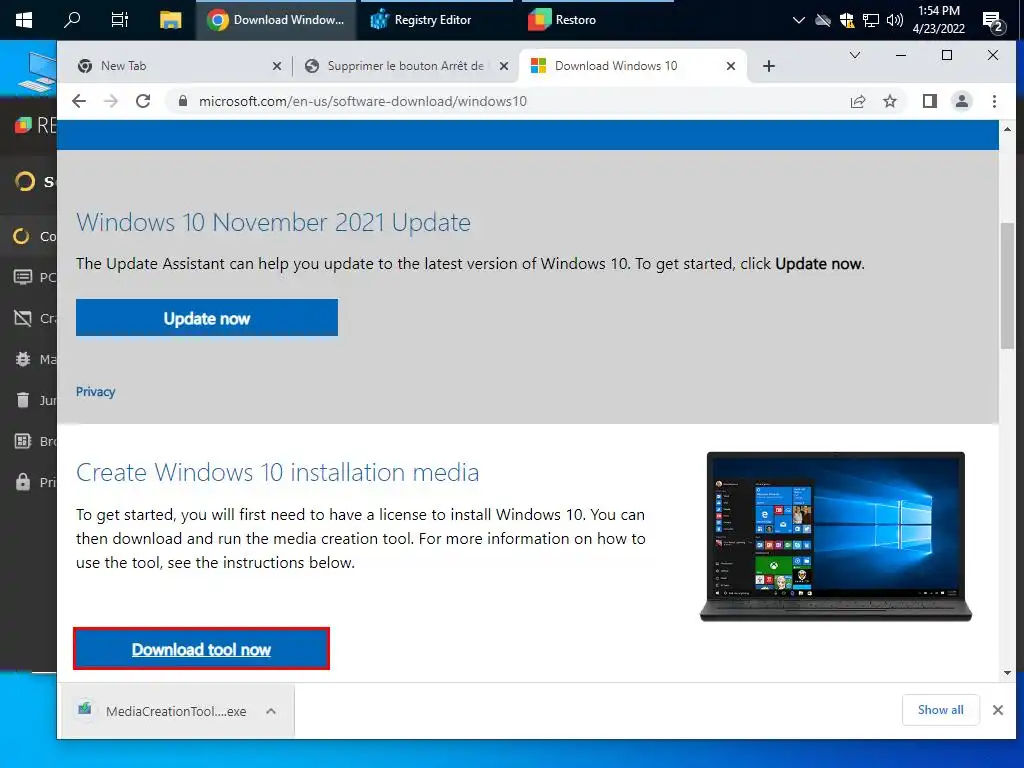
Task: Select the privacy lock icon in Restoro
Action: 23,482
